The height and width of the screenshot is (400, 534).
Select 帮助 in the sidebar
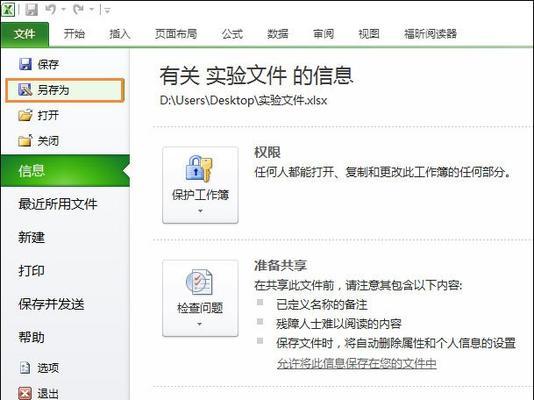31,337
